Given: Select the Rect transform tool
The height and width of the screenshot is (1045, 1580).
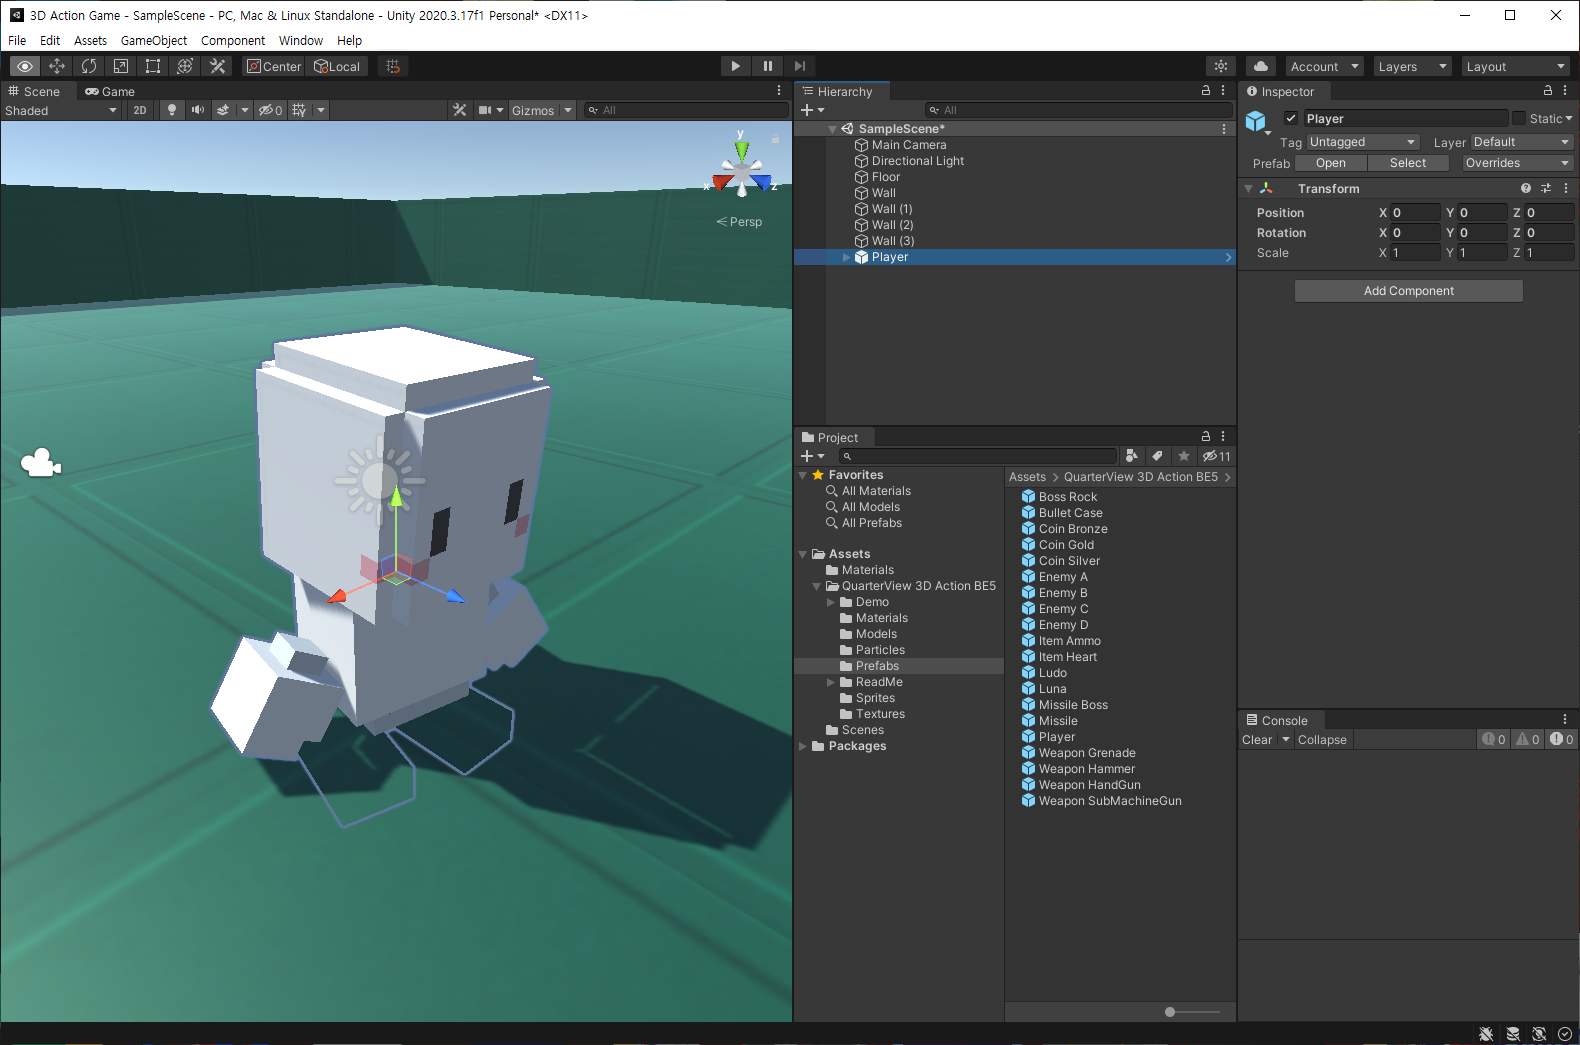Looking at the screenshot, I should tap(153, 66).
